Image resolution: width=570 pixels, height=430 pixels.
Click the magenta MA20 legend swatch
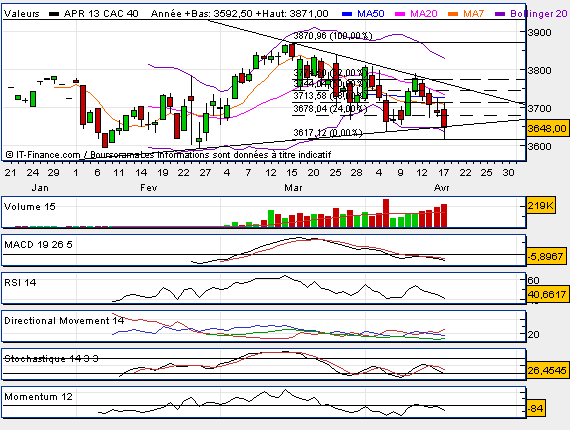(x=400, y=14)
